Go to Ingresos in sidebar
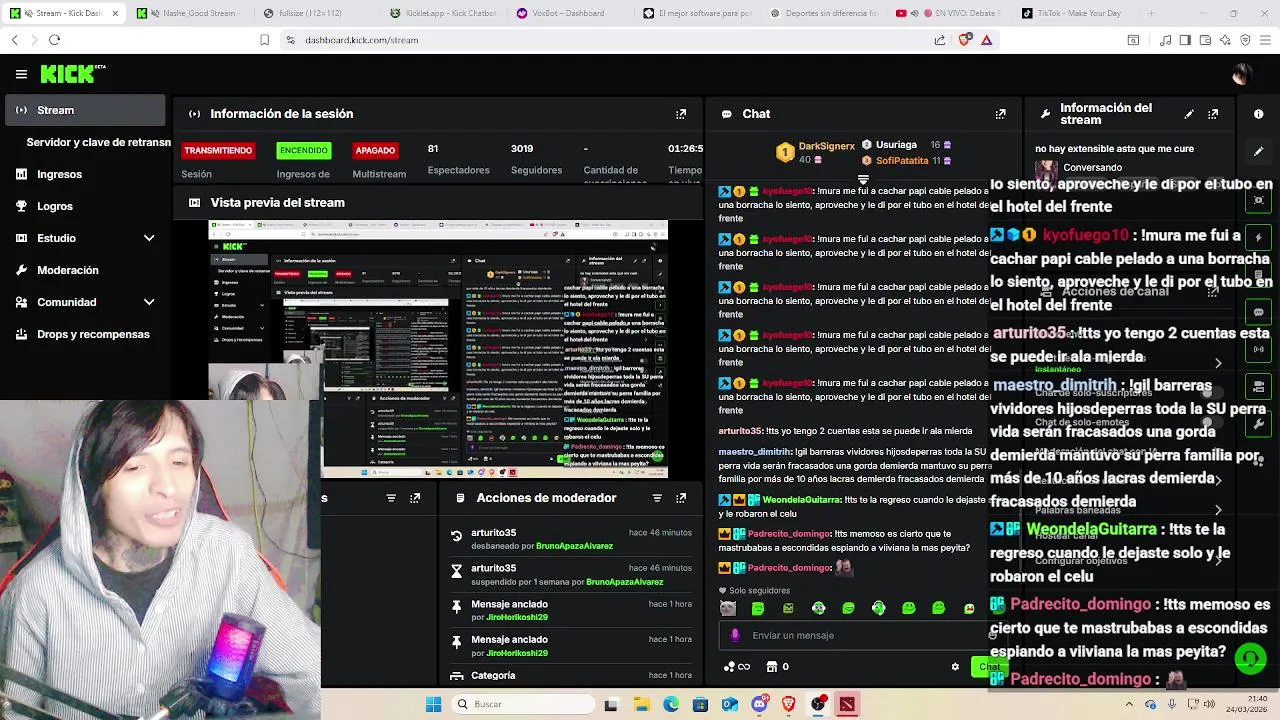The height and width of the screenshot is (720, 1280). pos(85,174)
